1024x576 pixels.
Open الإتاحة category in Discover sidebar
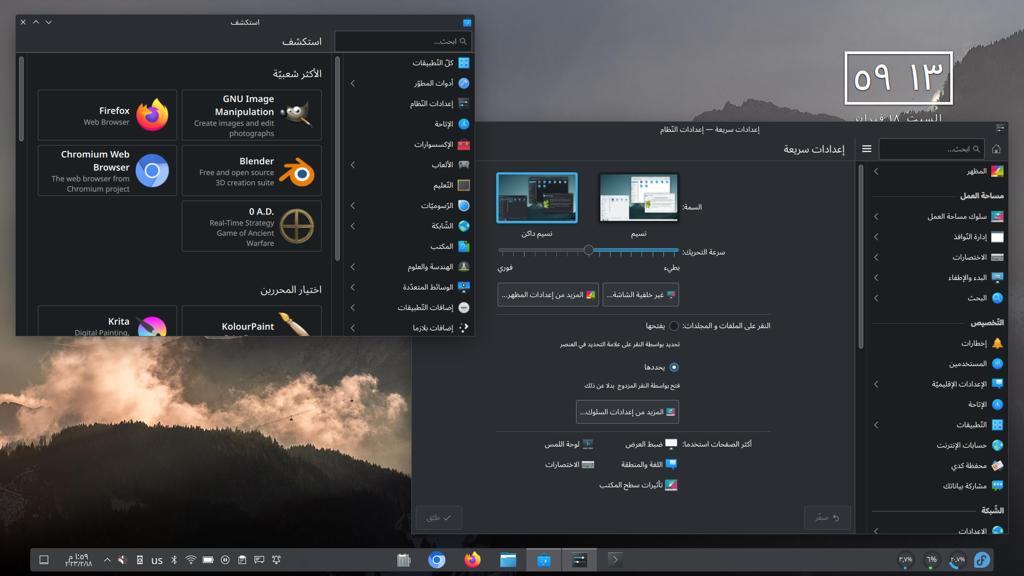(x=408, y=124)
